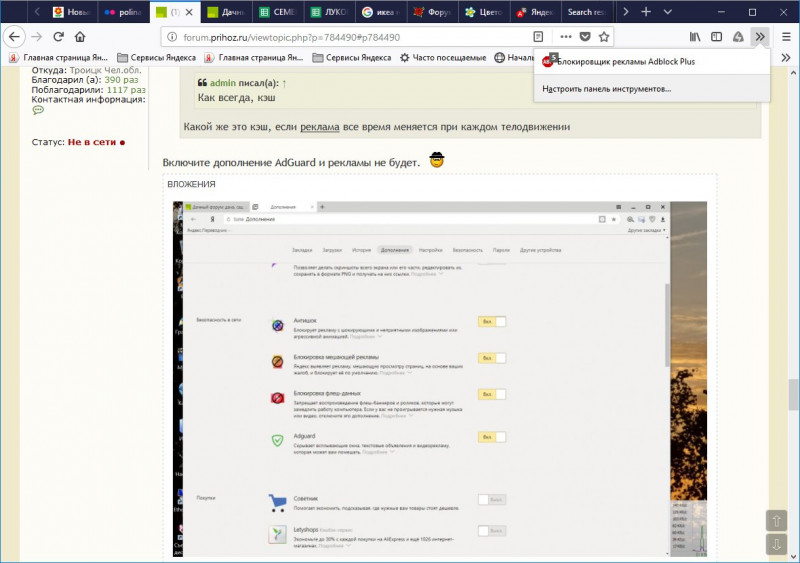Save page to Pocket
Image resolution: width=800 pixels, height=563 pixels.
[585, 37]
